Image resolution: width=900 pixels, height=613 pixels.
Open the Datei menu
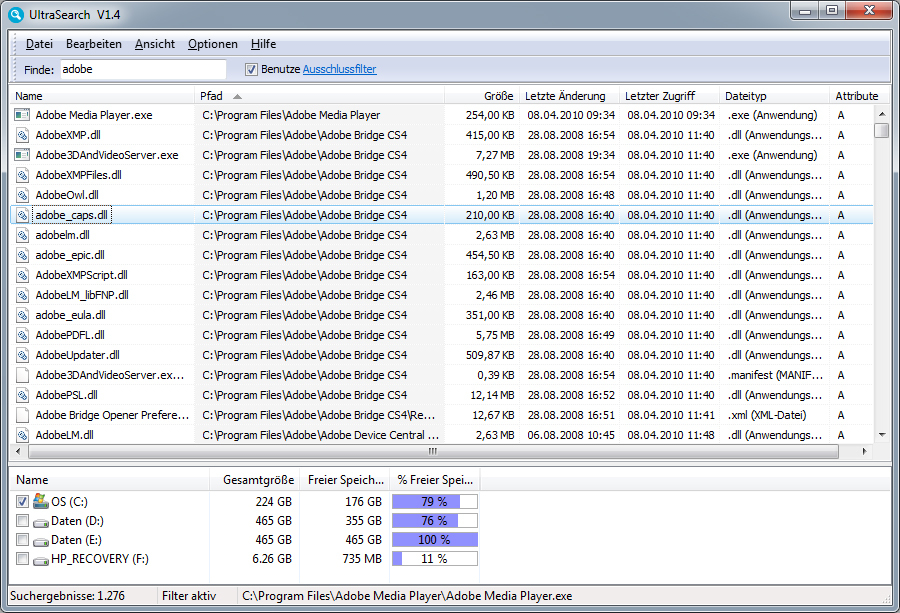coord(40,44)
